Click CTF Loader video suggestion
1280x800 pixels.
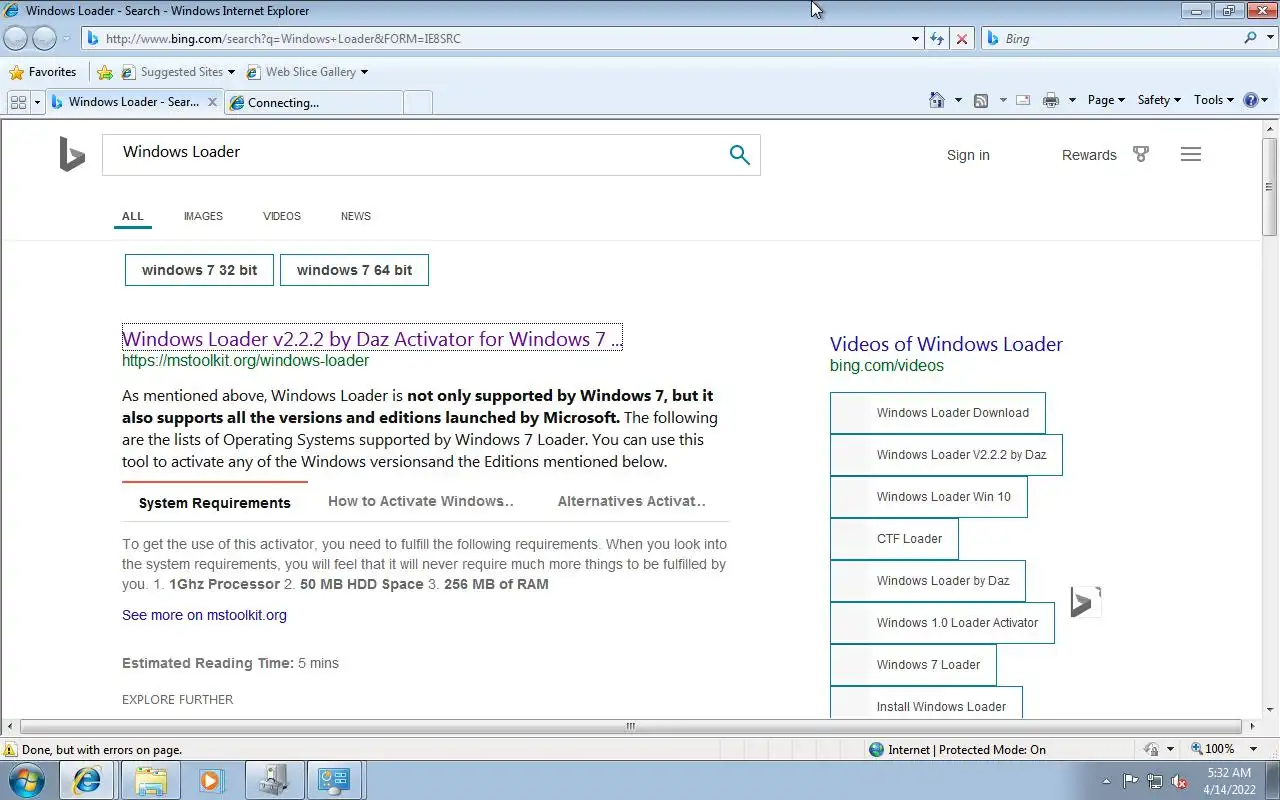click(x=894, y=539)
